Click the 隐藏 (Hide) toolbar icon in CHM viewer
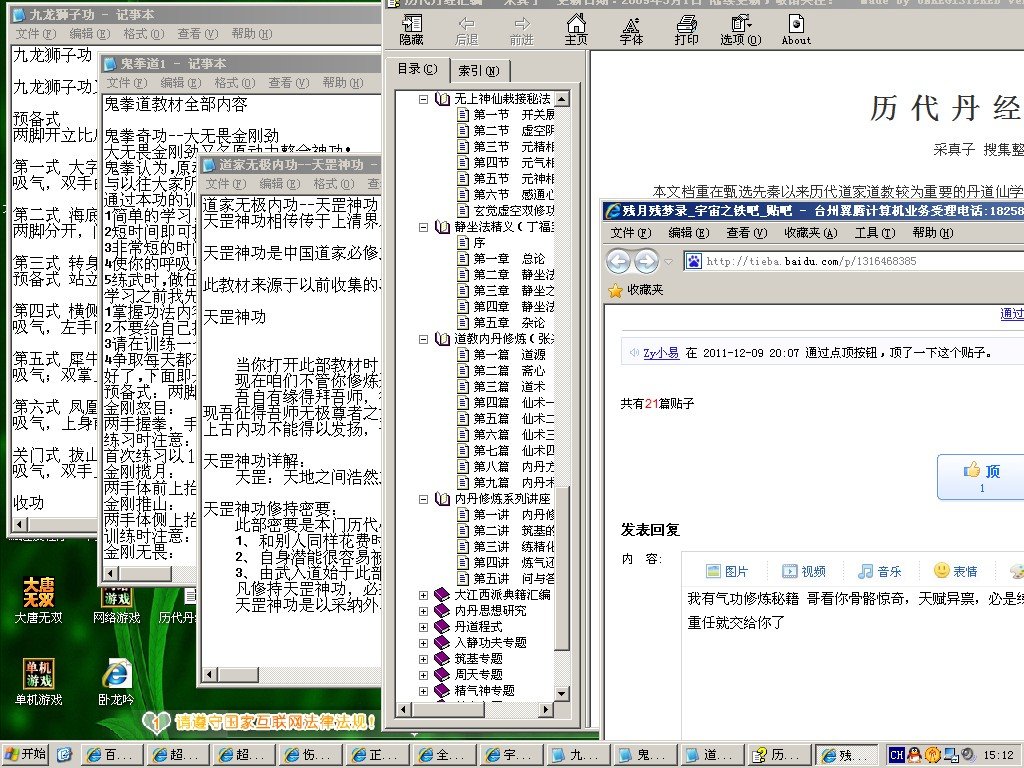The height and width of the screenshot is (768, 1024). pos(411,31)
